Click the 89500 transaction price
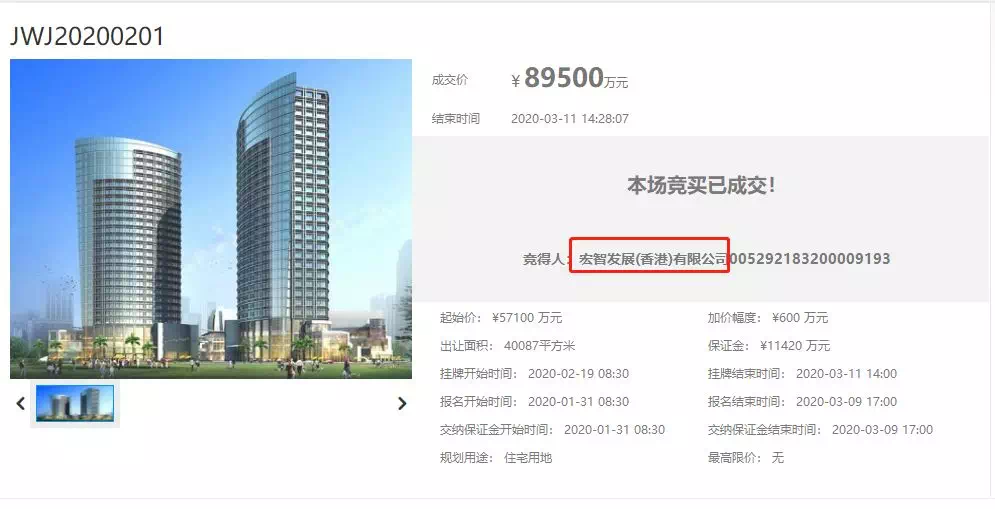 (563, 77)
